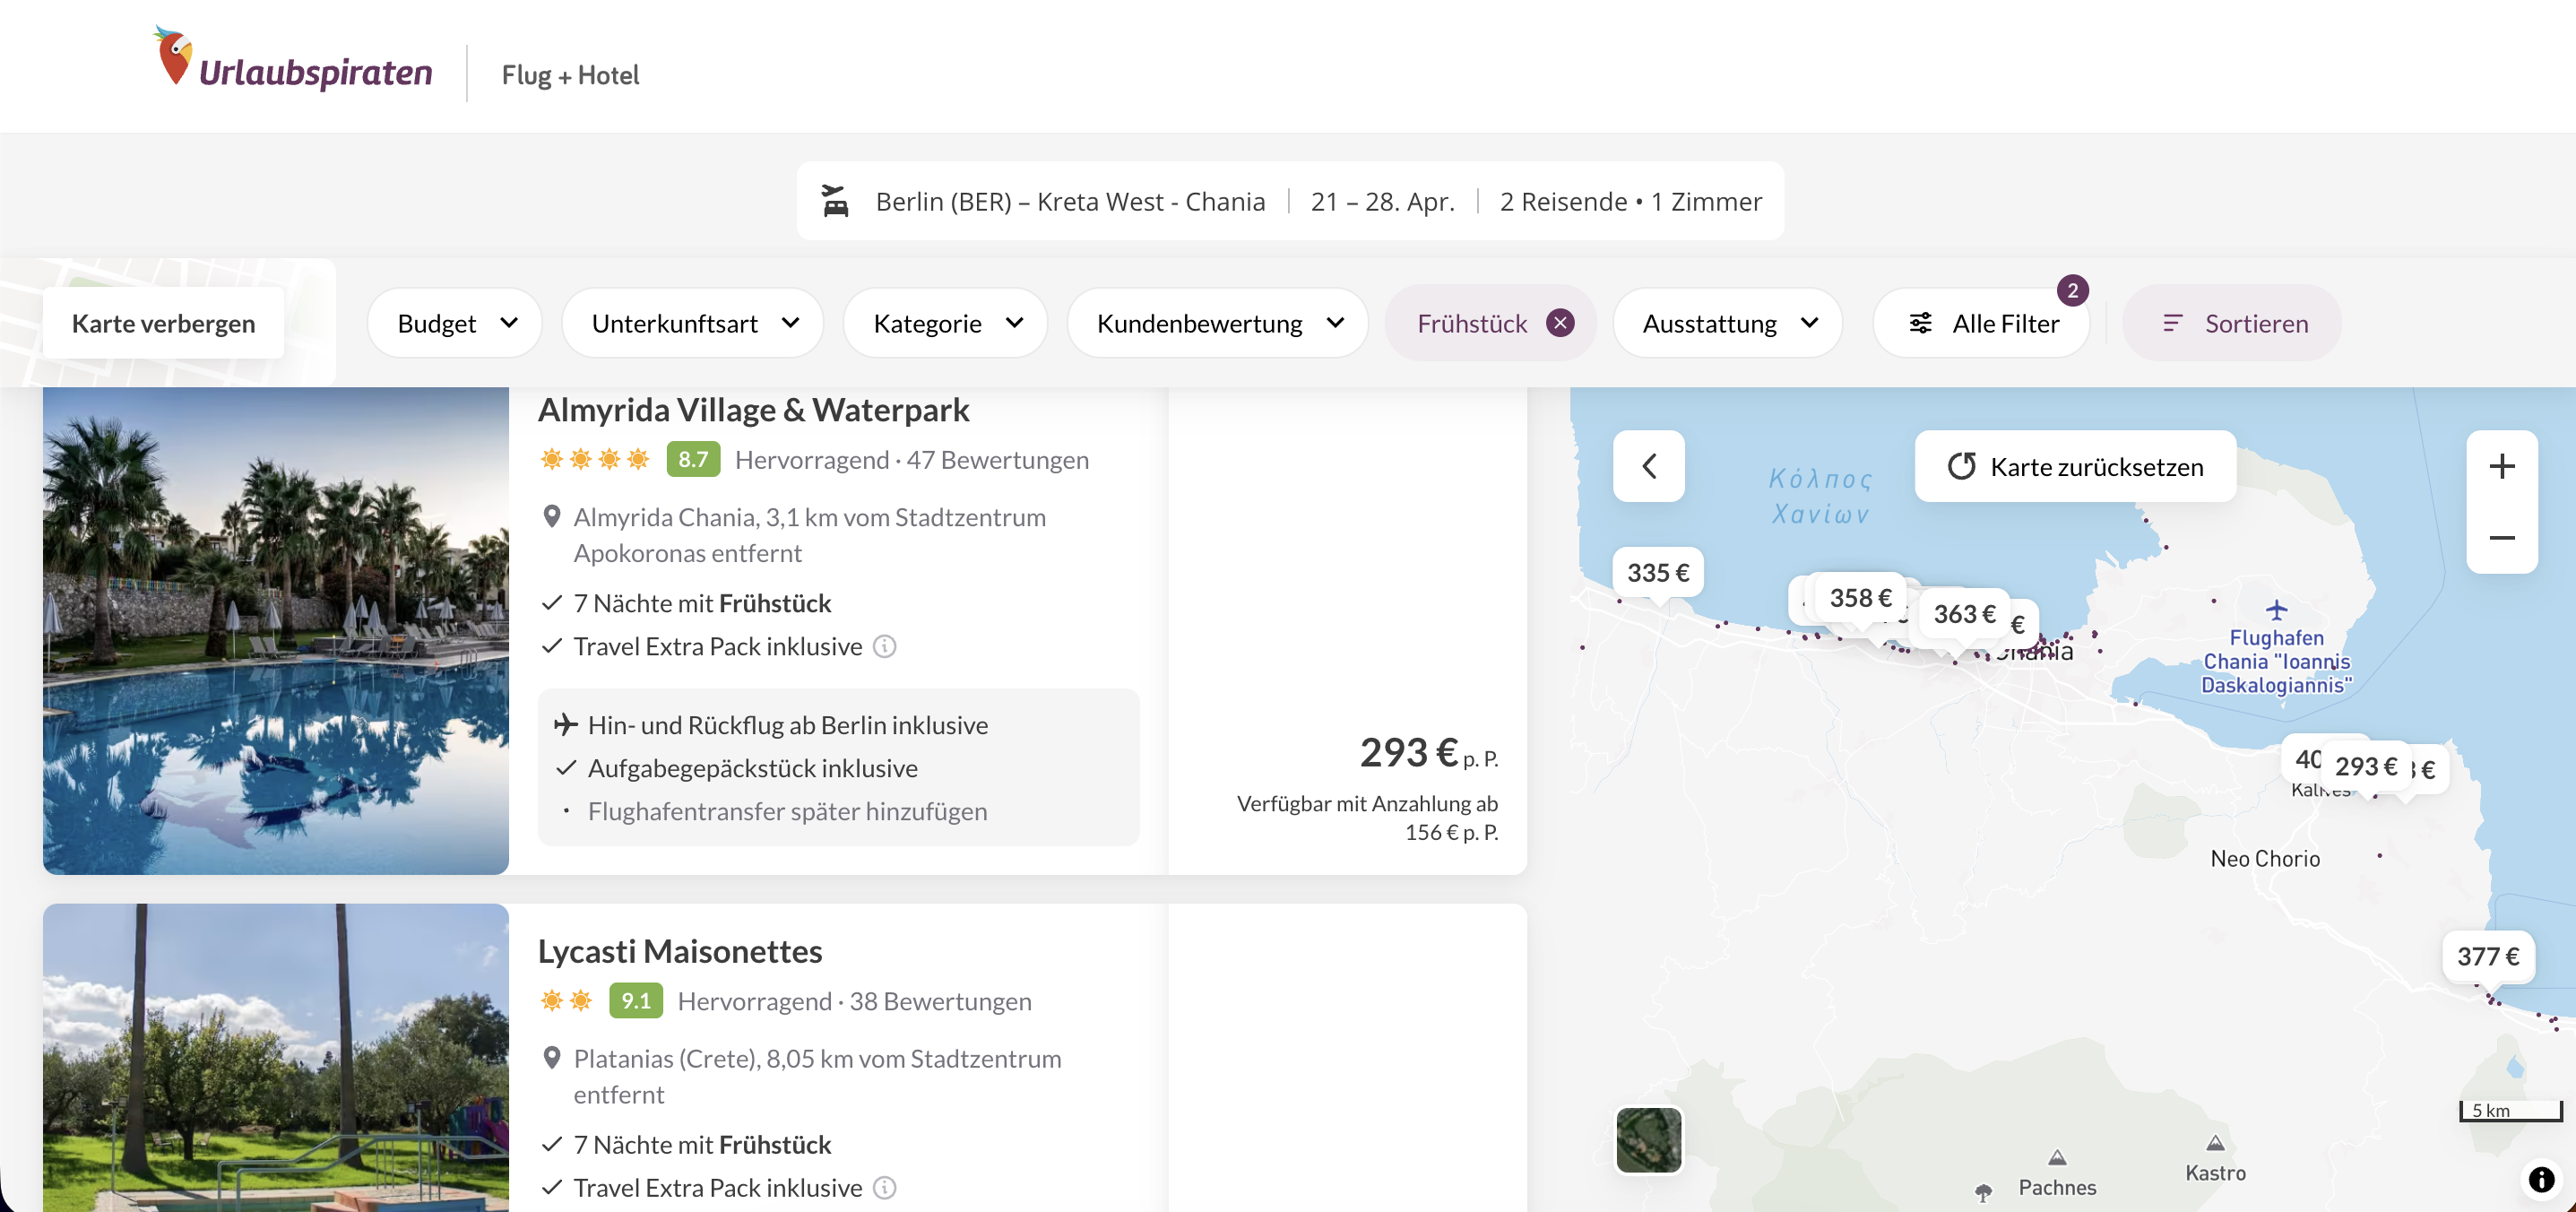Click the flight and hotel search icon
The height and width of the screenshot is (1212, 2576).
[835, 201]
